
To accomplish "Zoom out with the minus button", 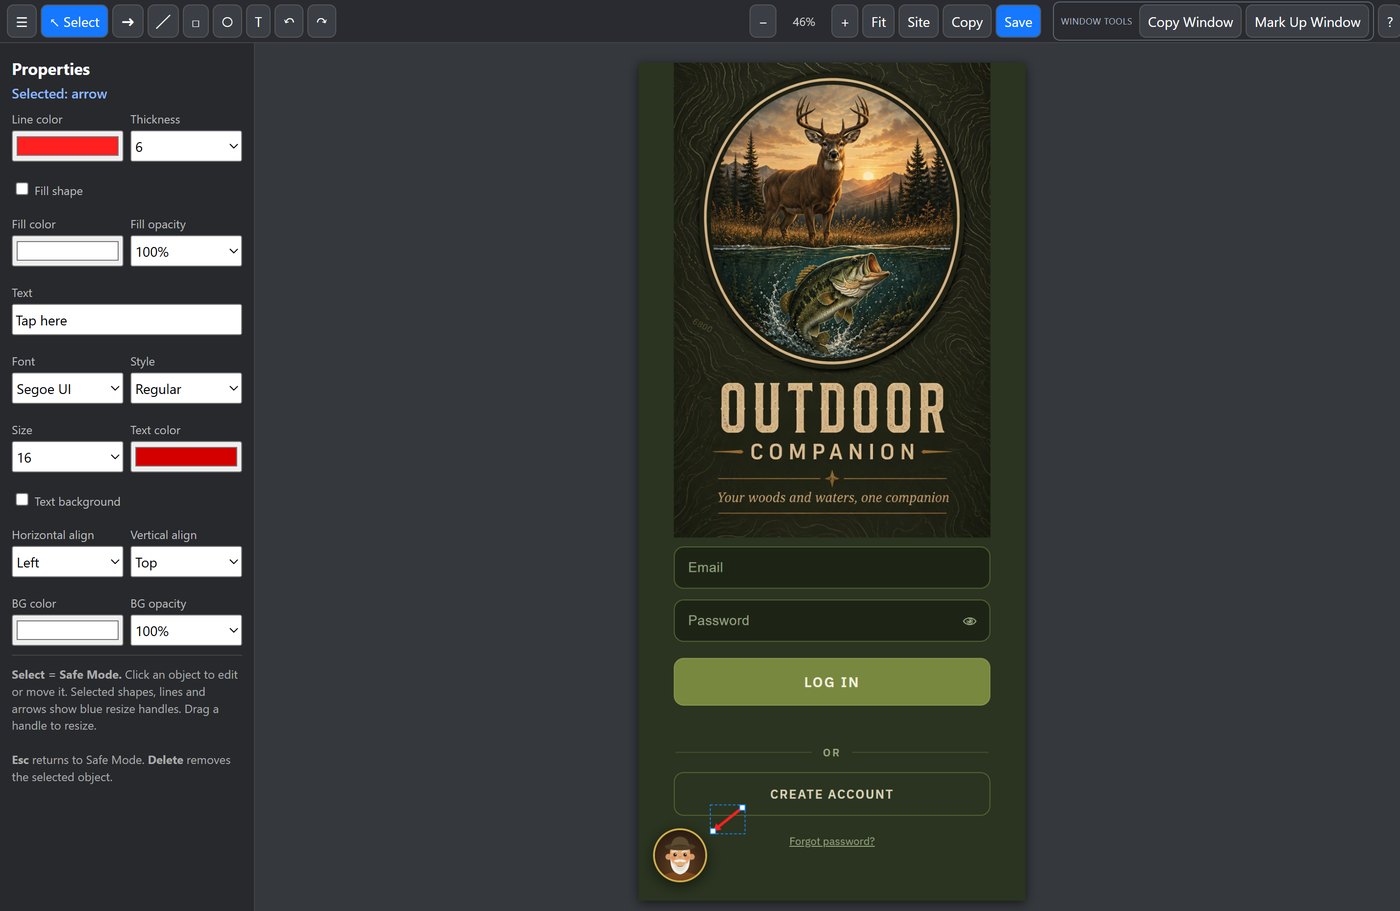I will coord(763,22).
